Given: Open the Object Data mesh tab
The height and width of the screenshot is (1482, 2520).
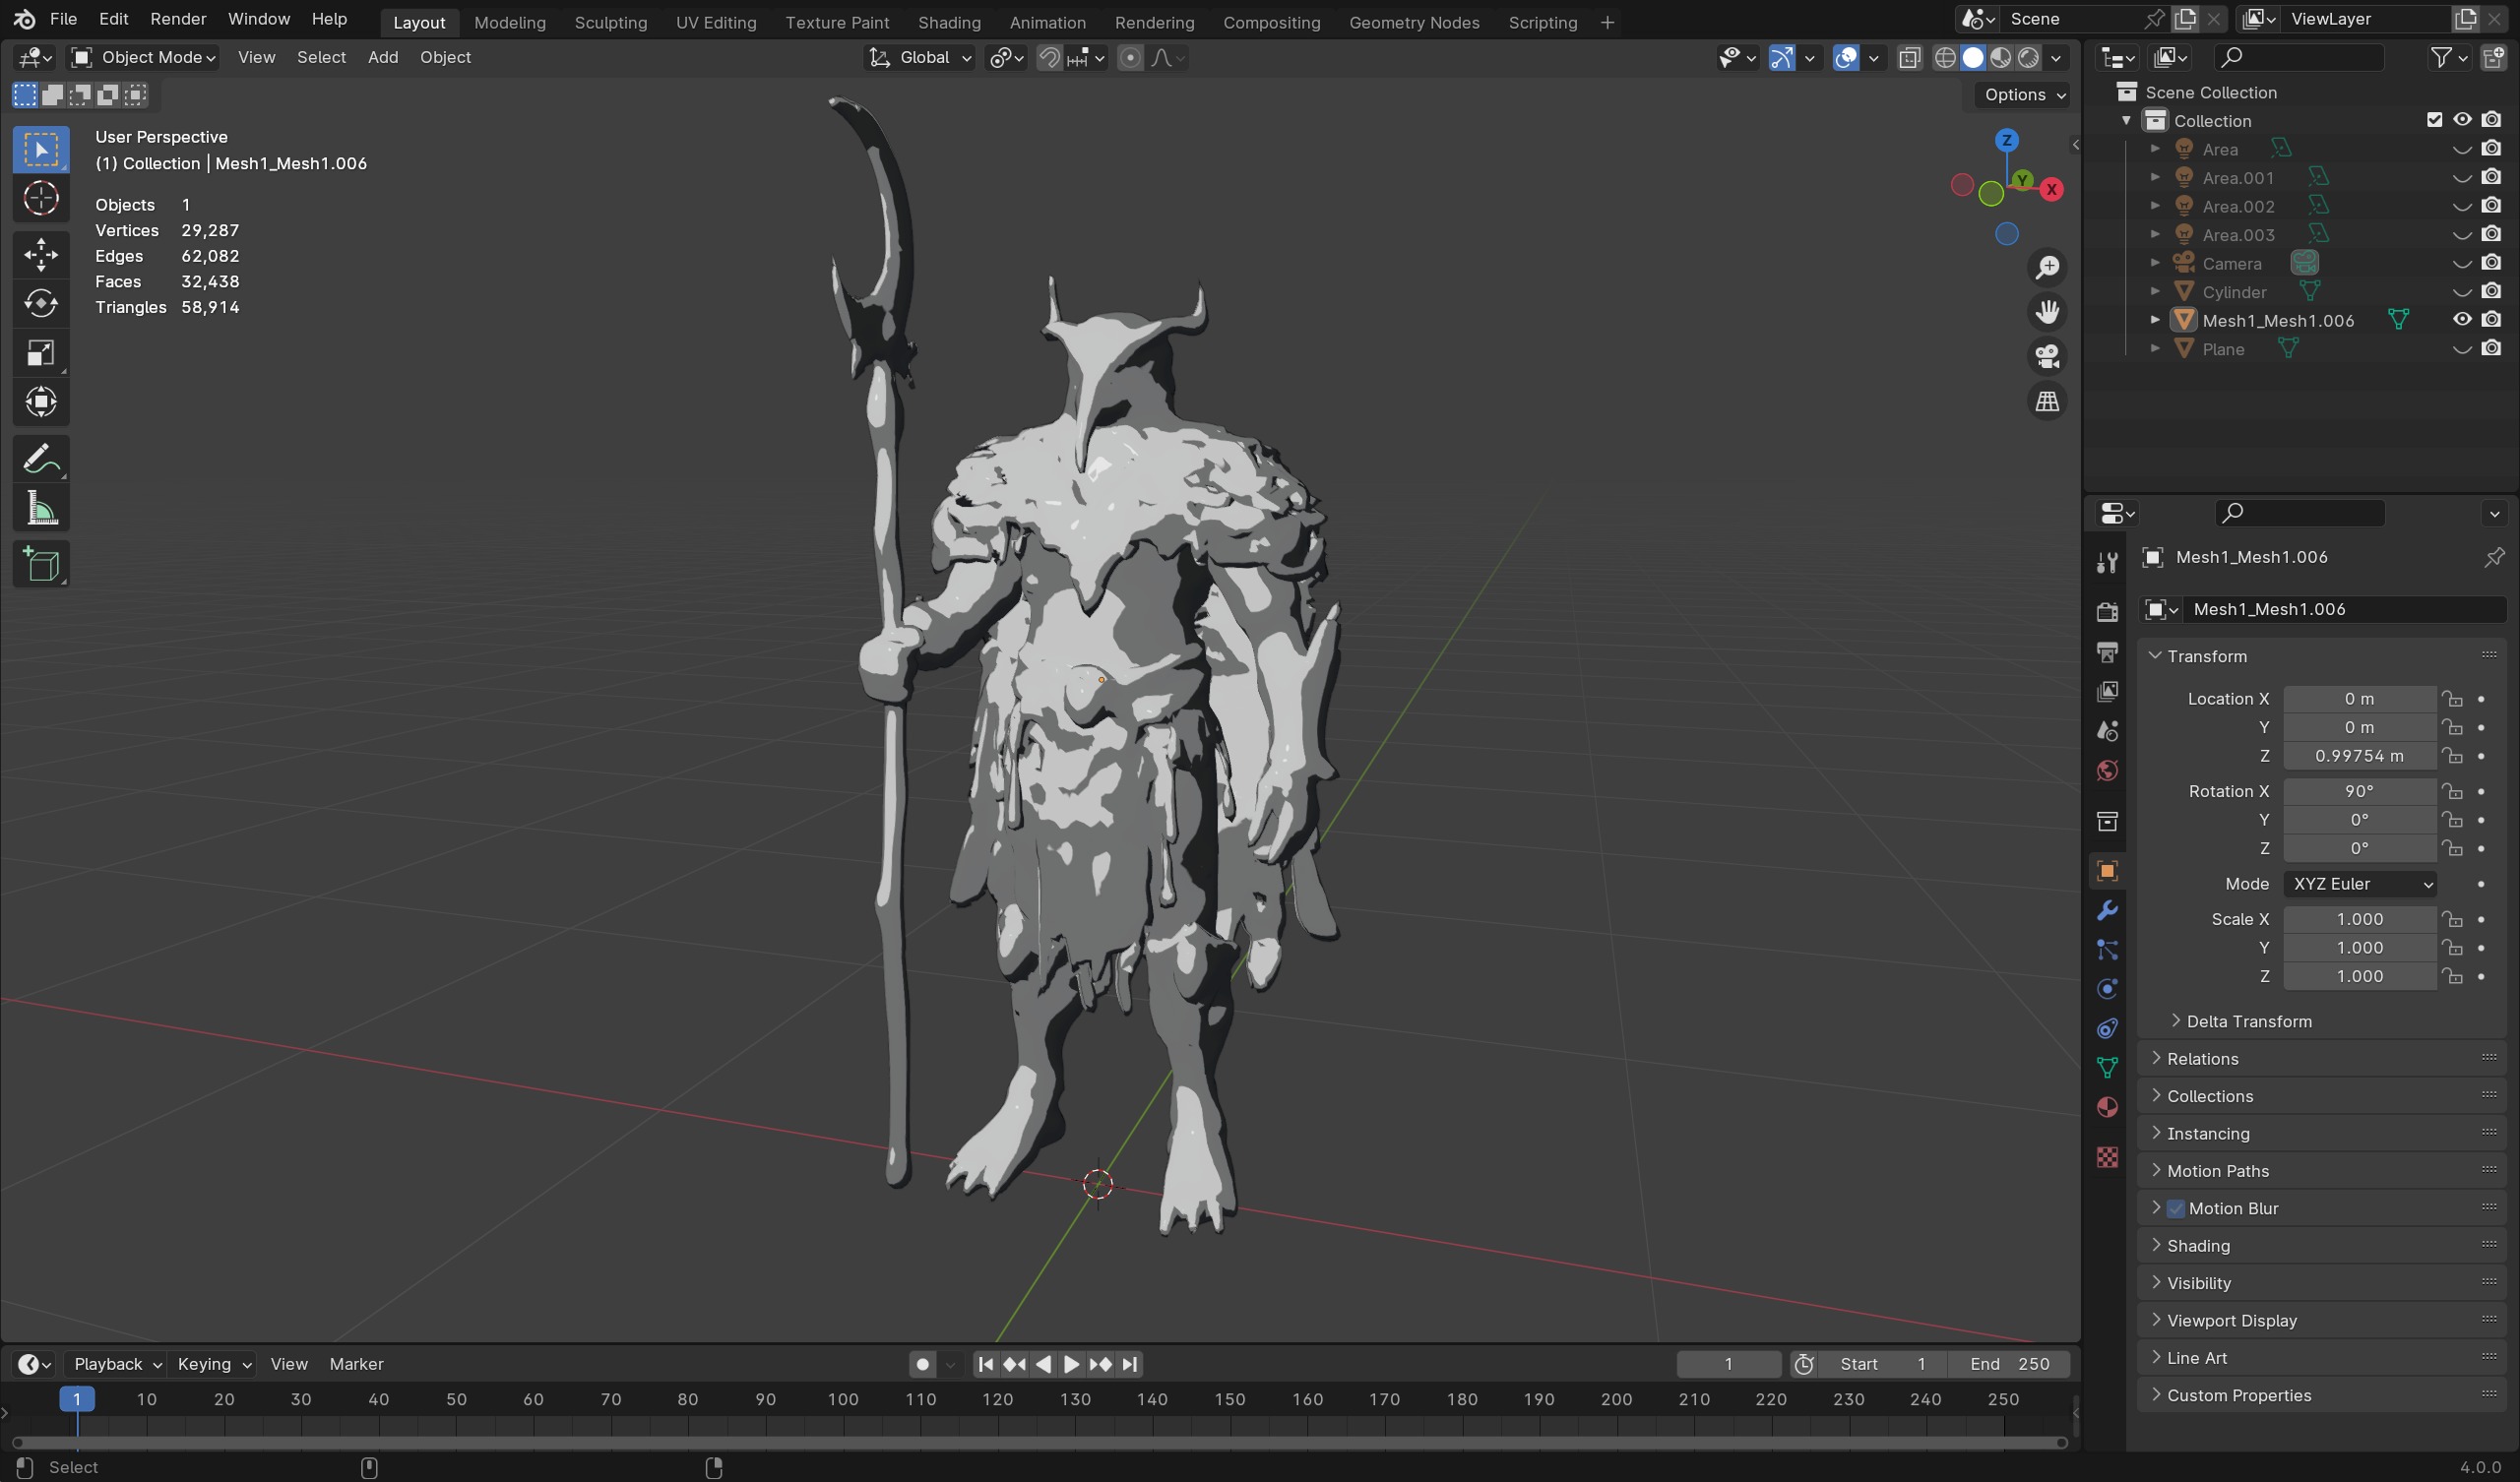Looking at the screenshot, I should pos(2107,1068).
